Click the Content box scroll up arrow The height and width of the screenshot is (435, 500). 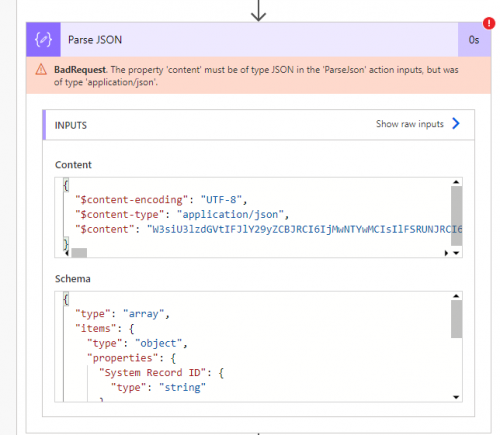[456, 182]
